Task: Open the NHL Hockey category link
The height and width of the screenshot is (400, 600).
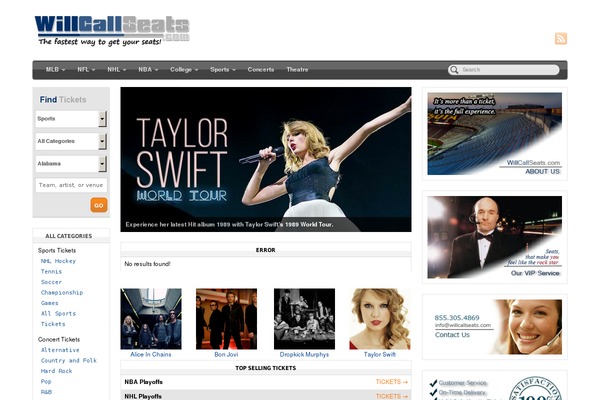Action: point(58,261)
